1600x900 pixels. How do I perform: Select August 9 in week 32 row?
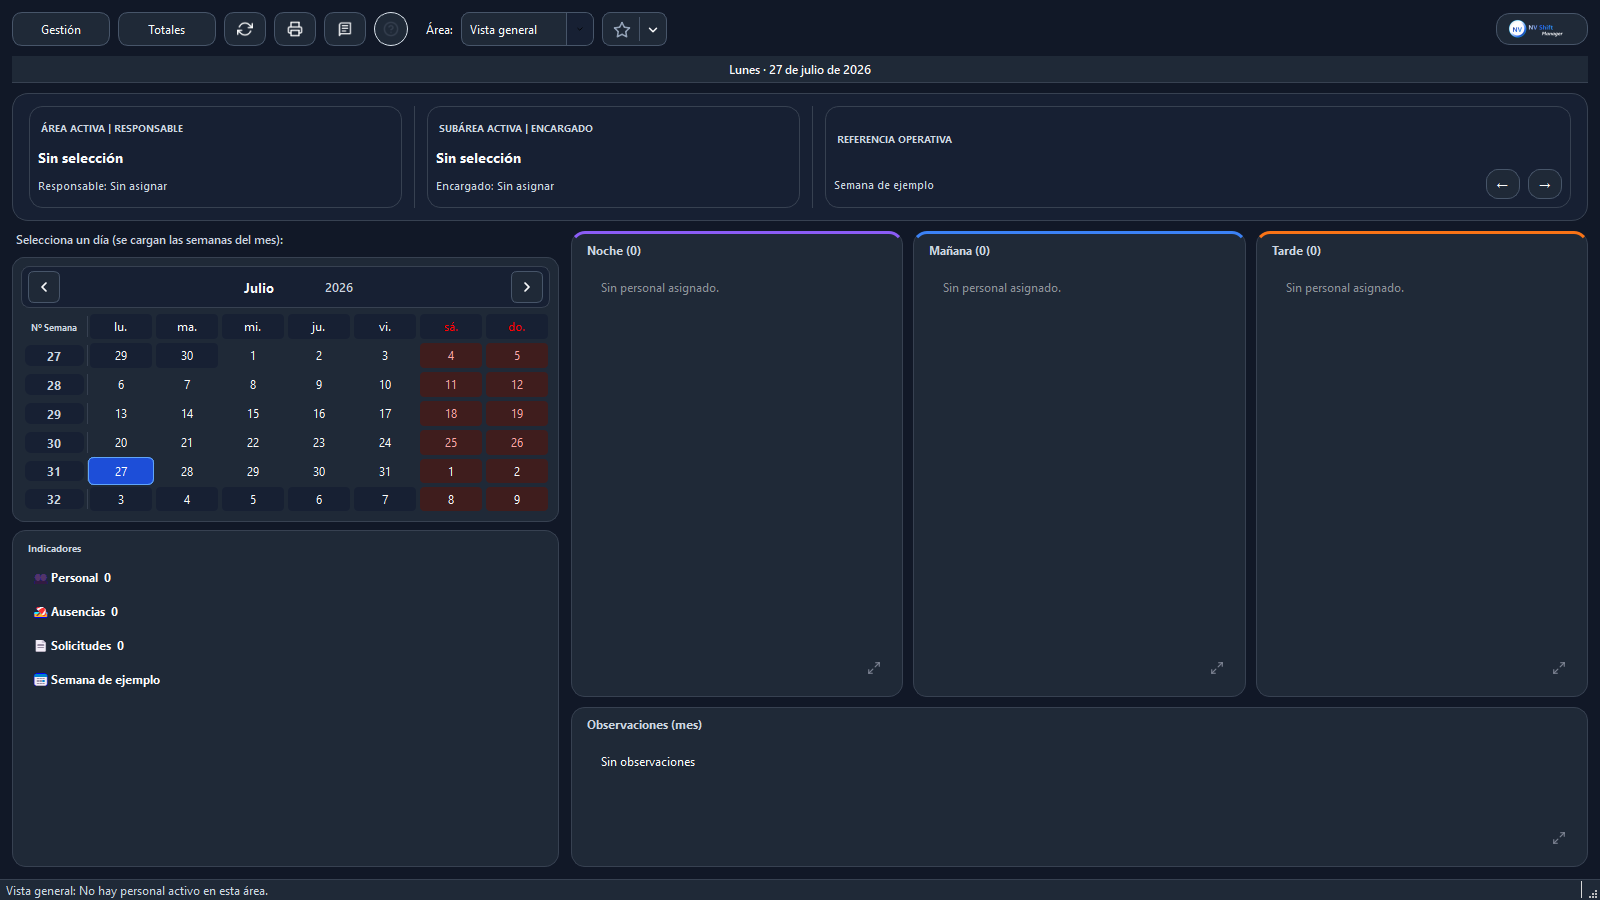point(517,499)
